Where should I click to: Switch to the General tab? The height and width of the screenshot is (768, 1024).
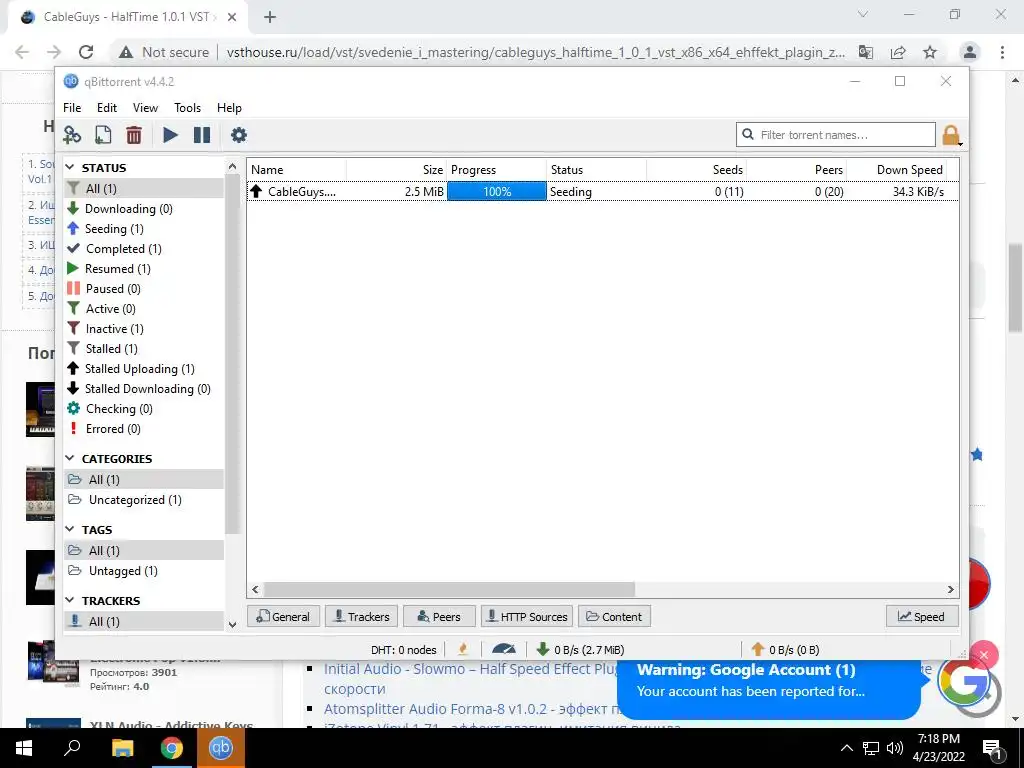tap(283, 616)
